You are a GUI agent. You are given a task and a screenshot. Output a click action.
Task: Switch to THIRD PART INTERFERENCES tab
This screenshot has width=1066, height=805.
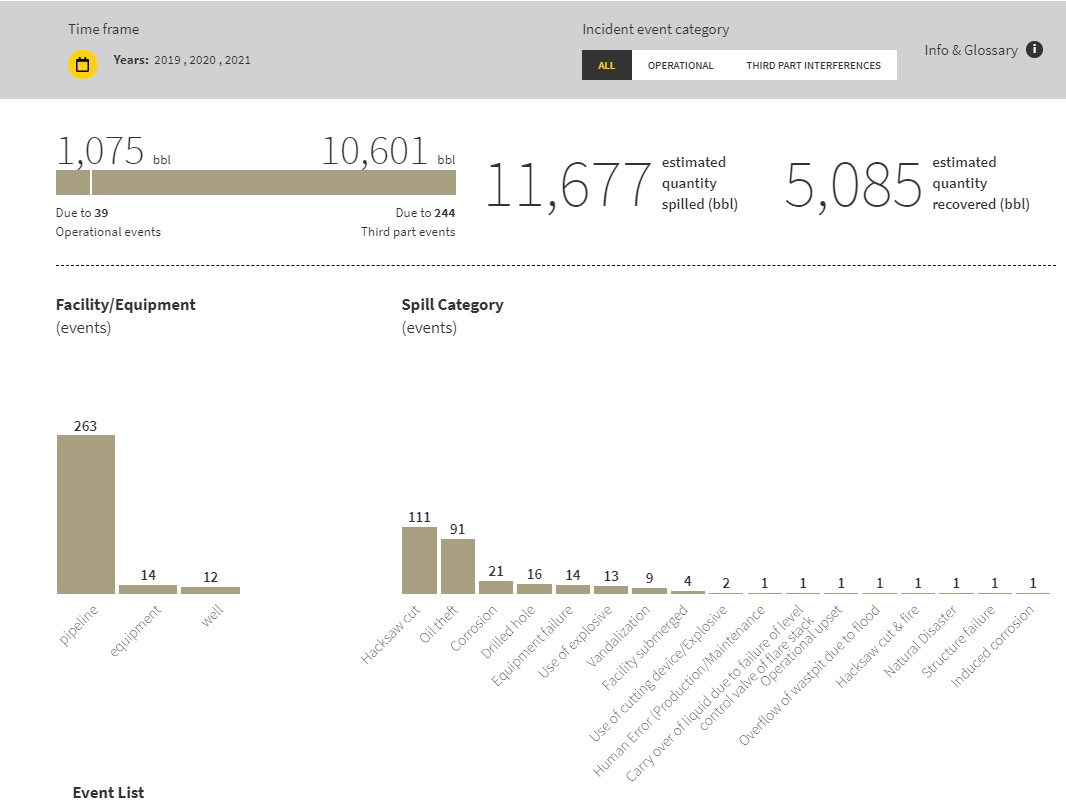(x=813, y=65)
